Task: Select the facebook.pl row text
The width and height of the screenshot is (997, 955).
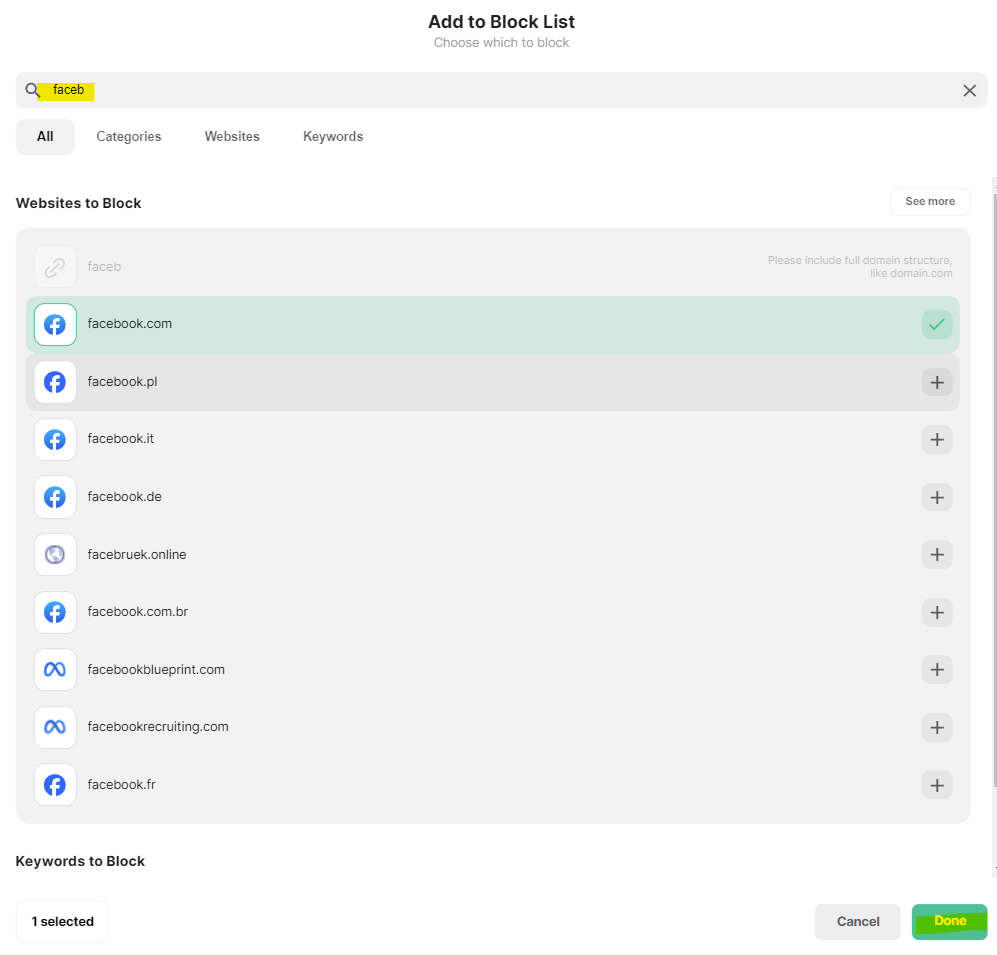Action: click(122, 381)
